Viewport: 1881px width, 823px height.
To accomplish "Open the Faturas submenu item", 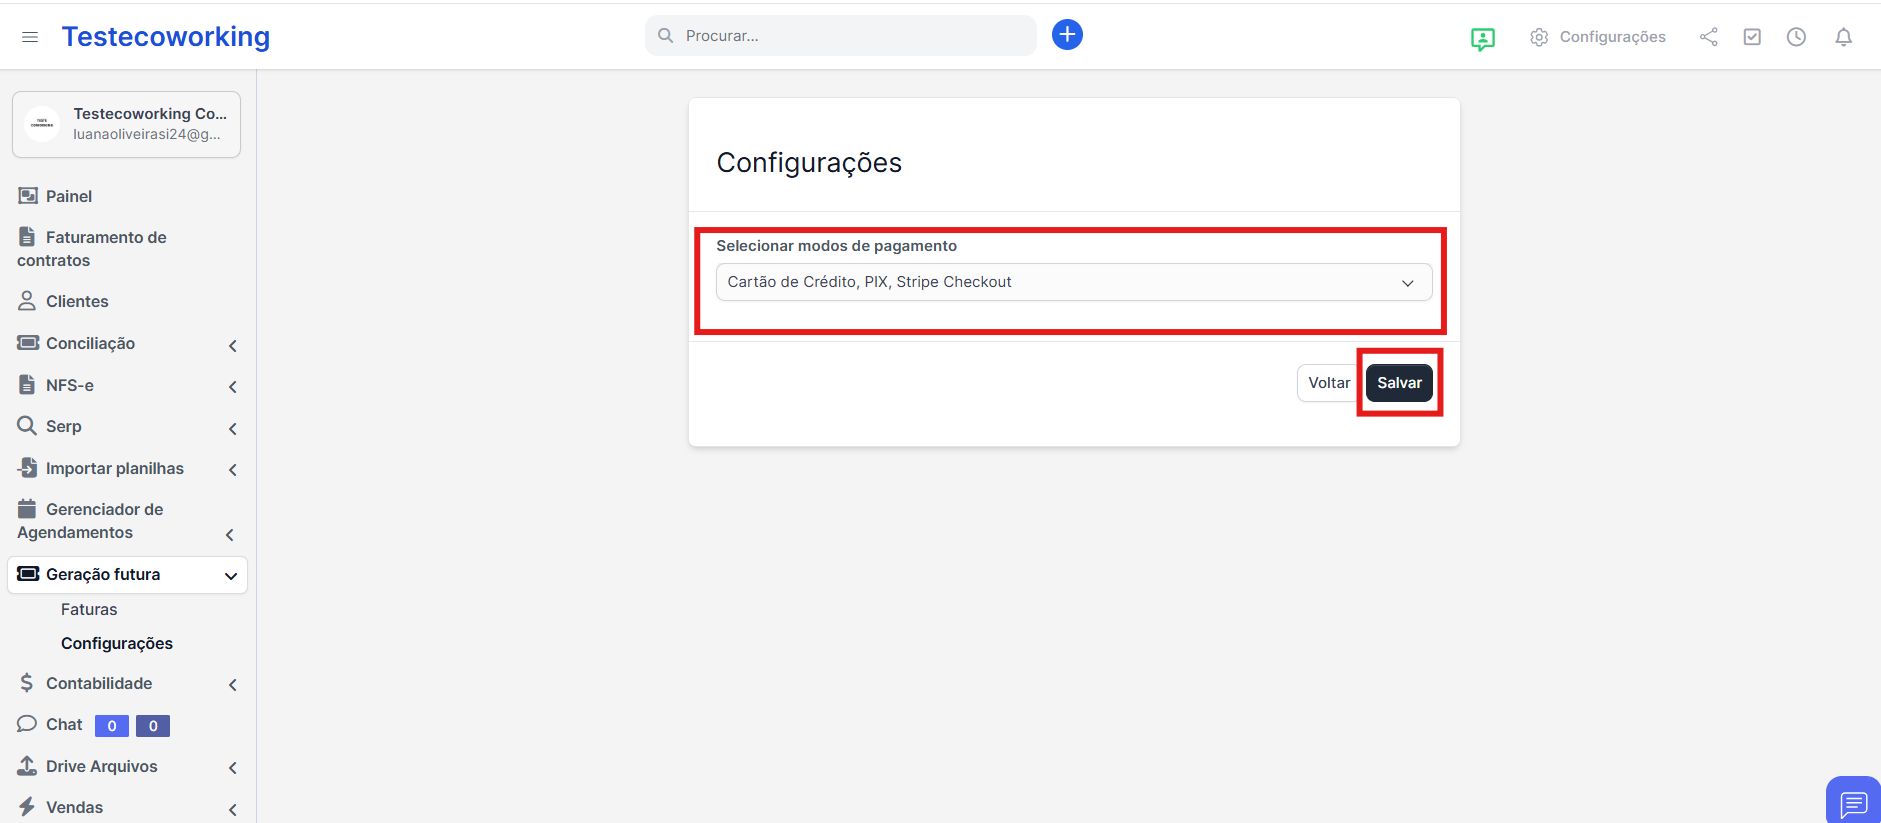I will pos(89,610).
